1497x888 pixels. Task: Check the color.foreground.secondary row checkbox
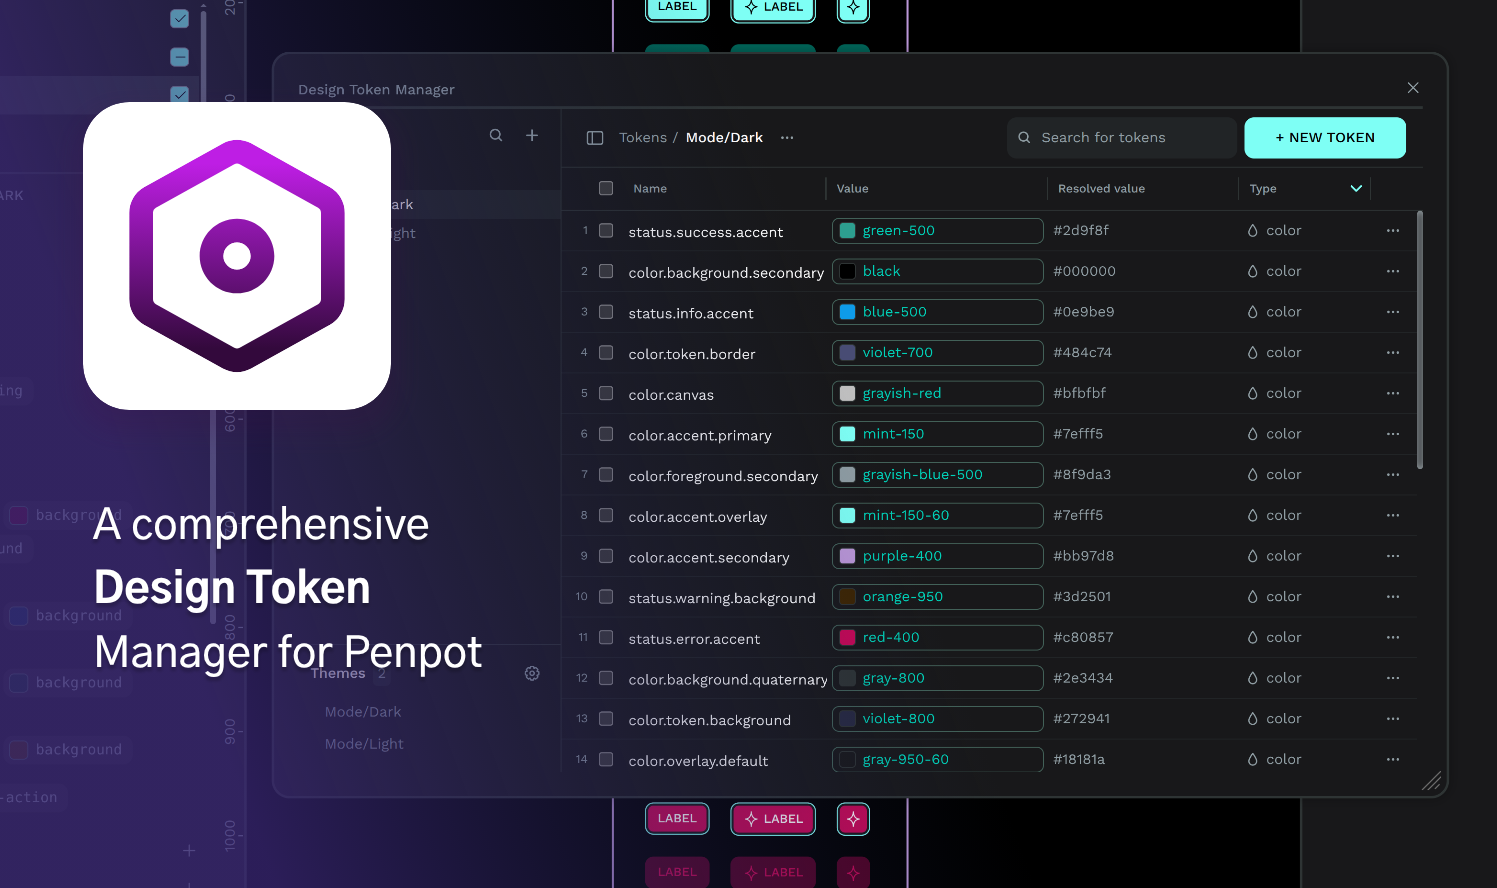(x=606, y=475)
